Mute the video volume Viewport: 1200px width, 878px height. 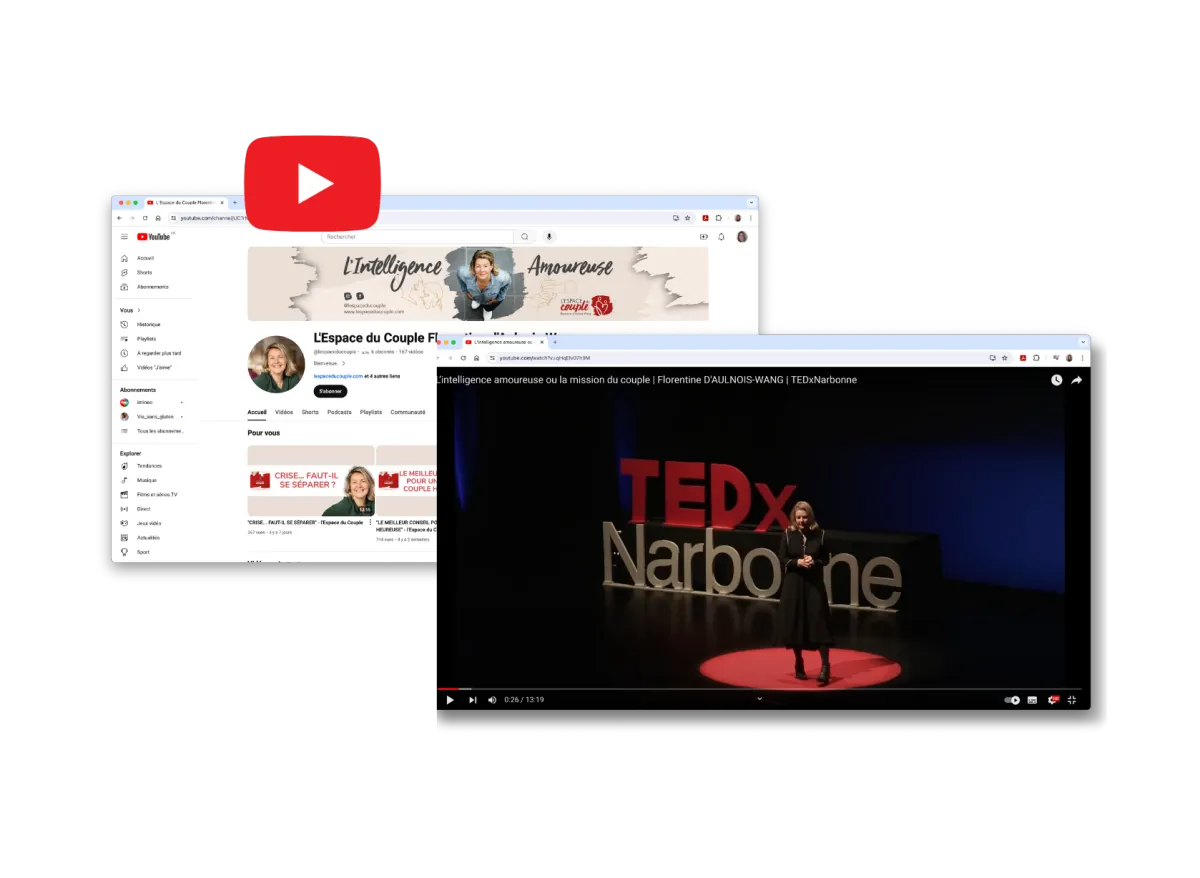click(492, 700)
